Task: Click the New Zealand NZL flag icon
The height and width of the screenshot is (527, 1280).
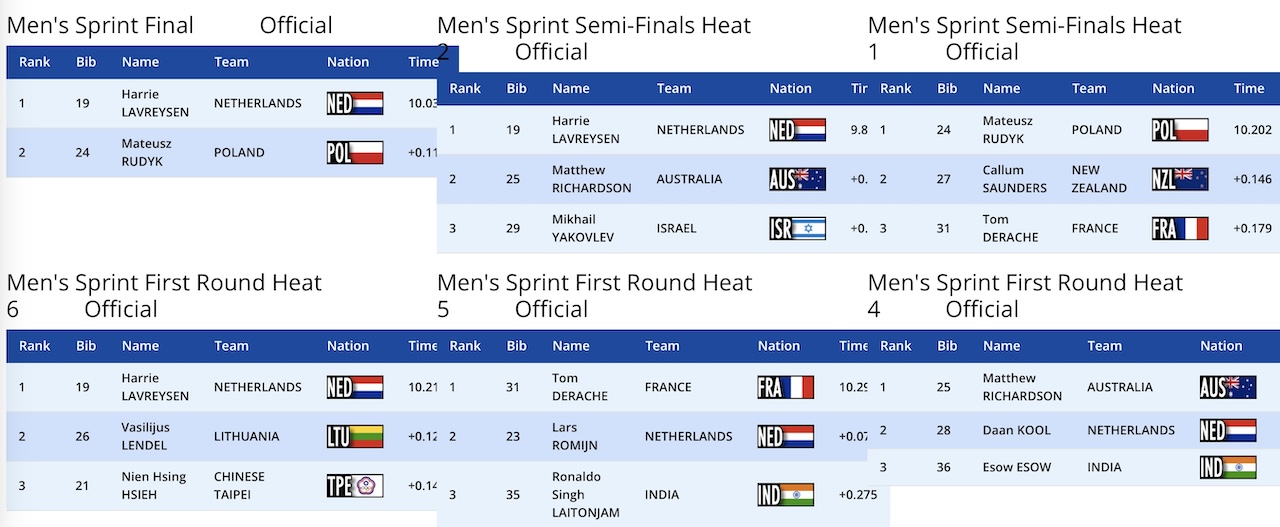Action: pos(1180,179)
